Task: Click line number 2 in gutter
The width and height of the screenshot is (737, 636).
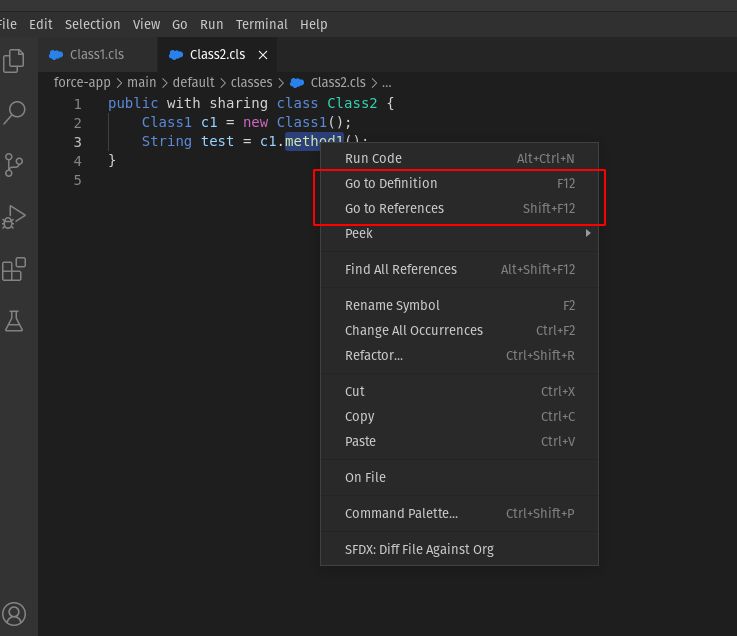Action: click(78, 123)
